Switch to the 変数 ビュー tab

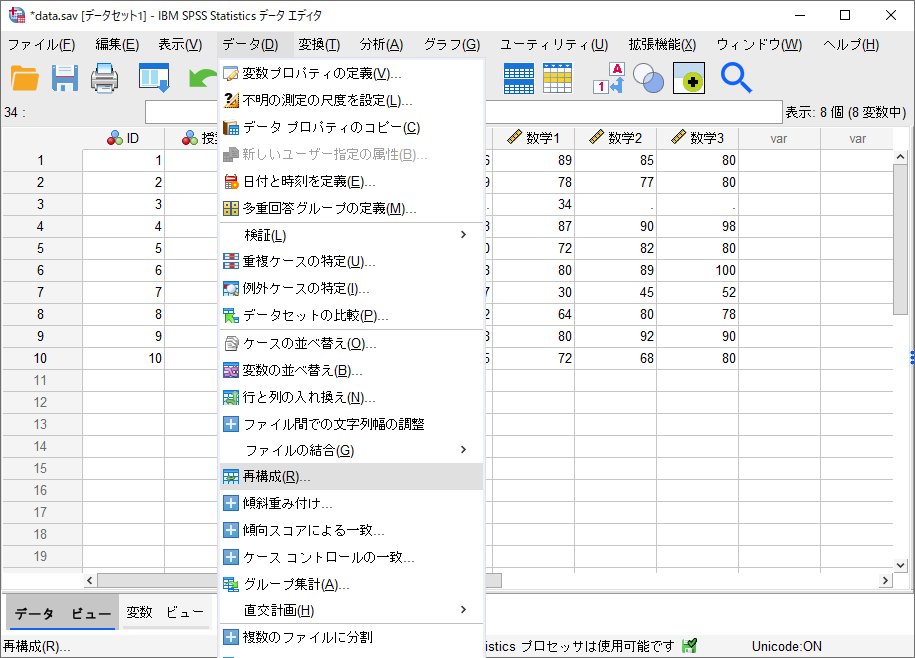165,612
